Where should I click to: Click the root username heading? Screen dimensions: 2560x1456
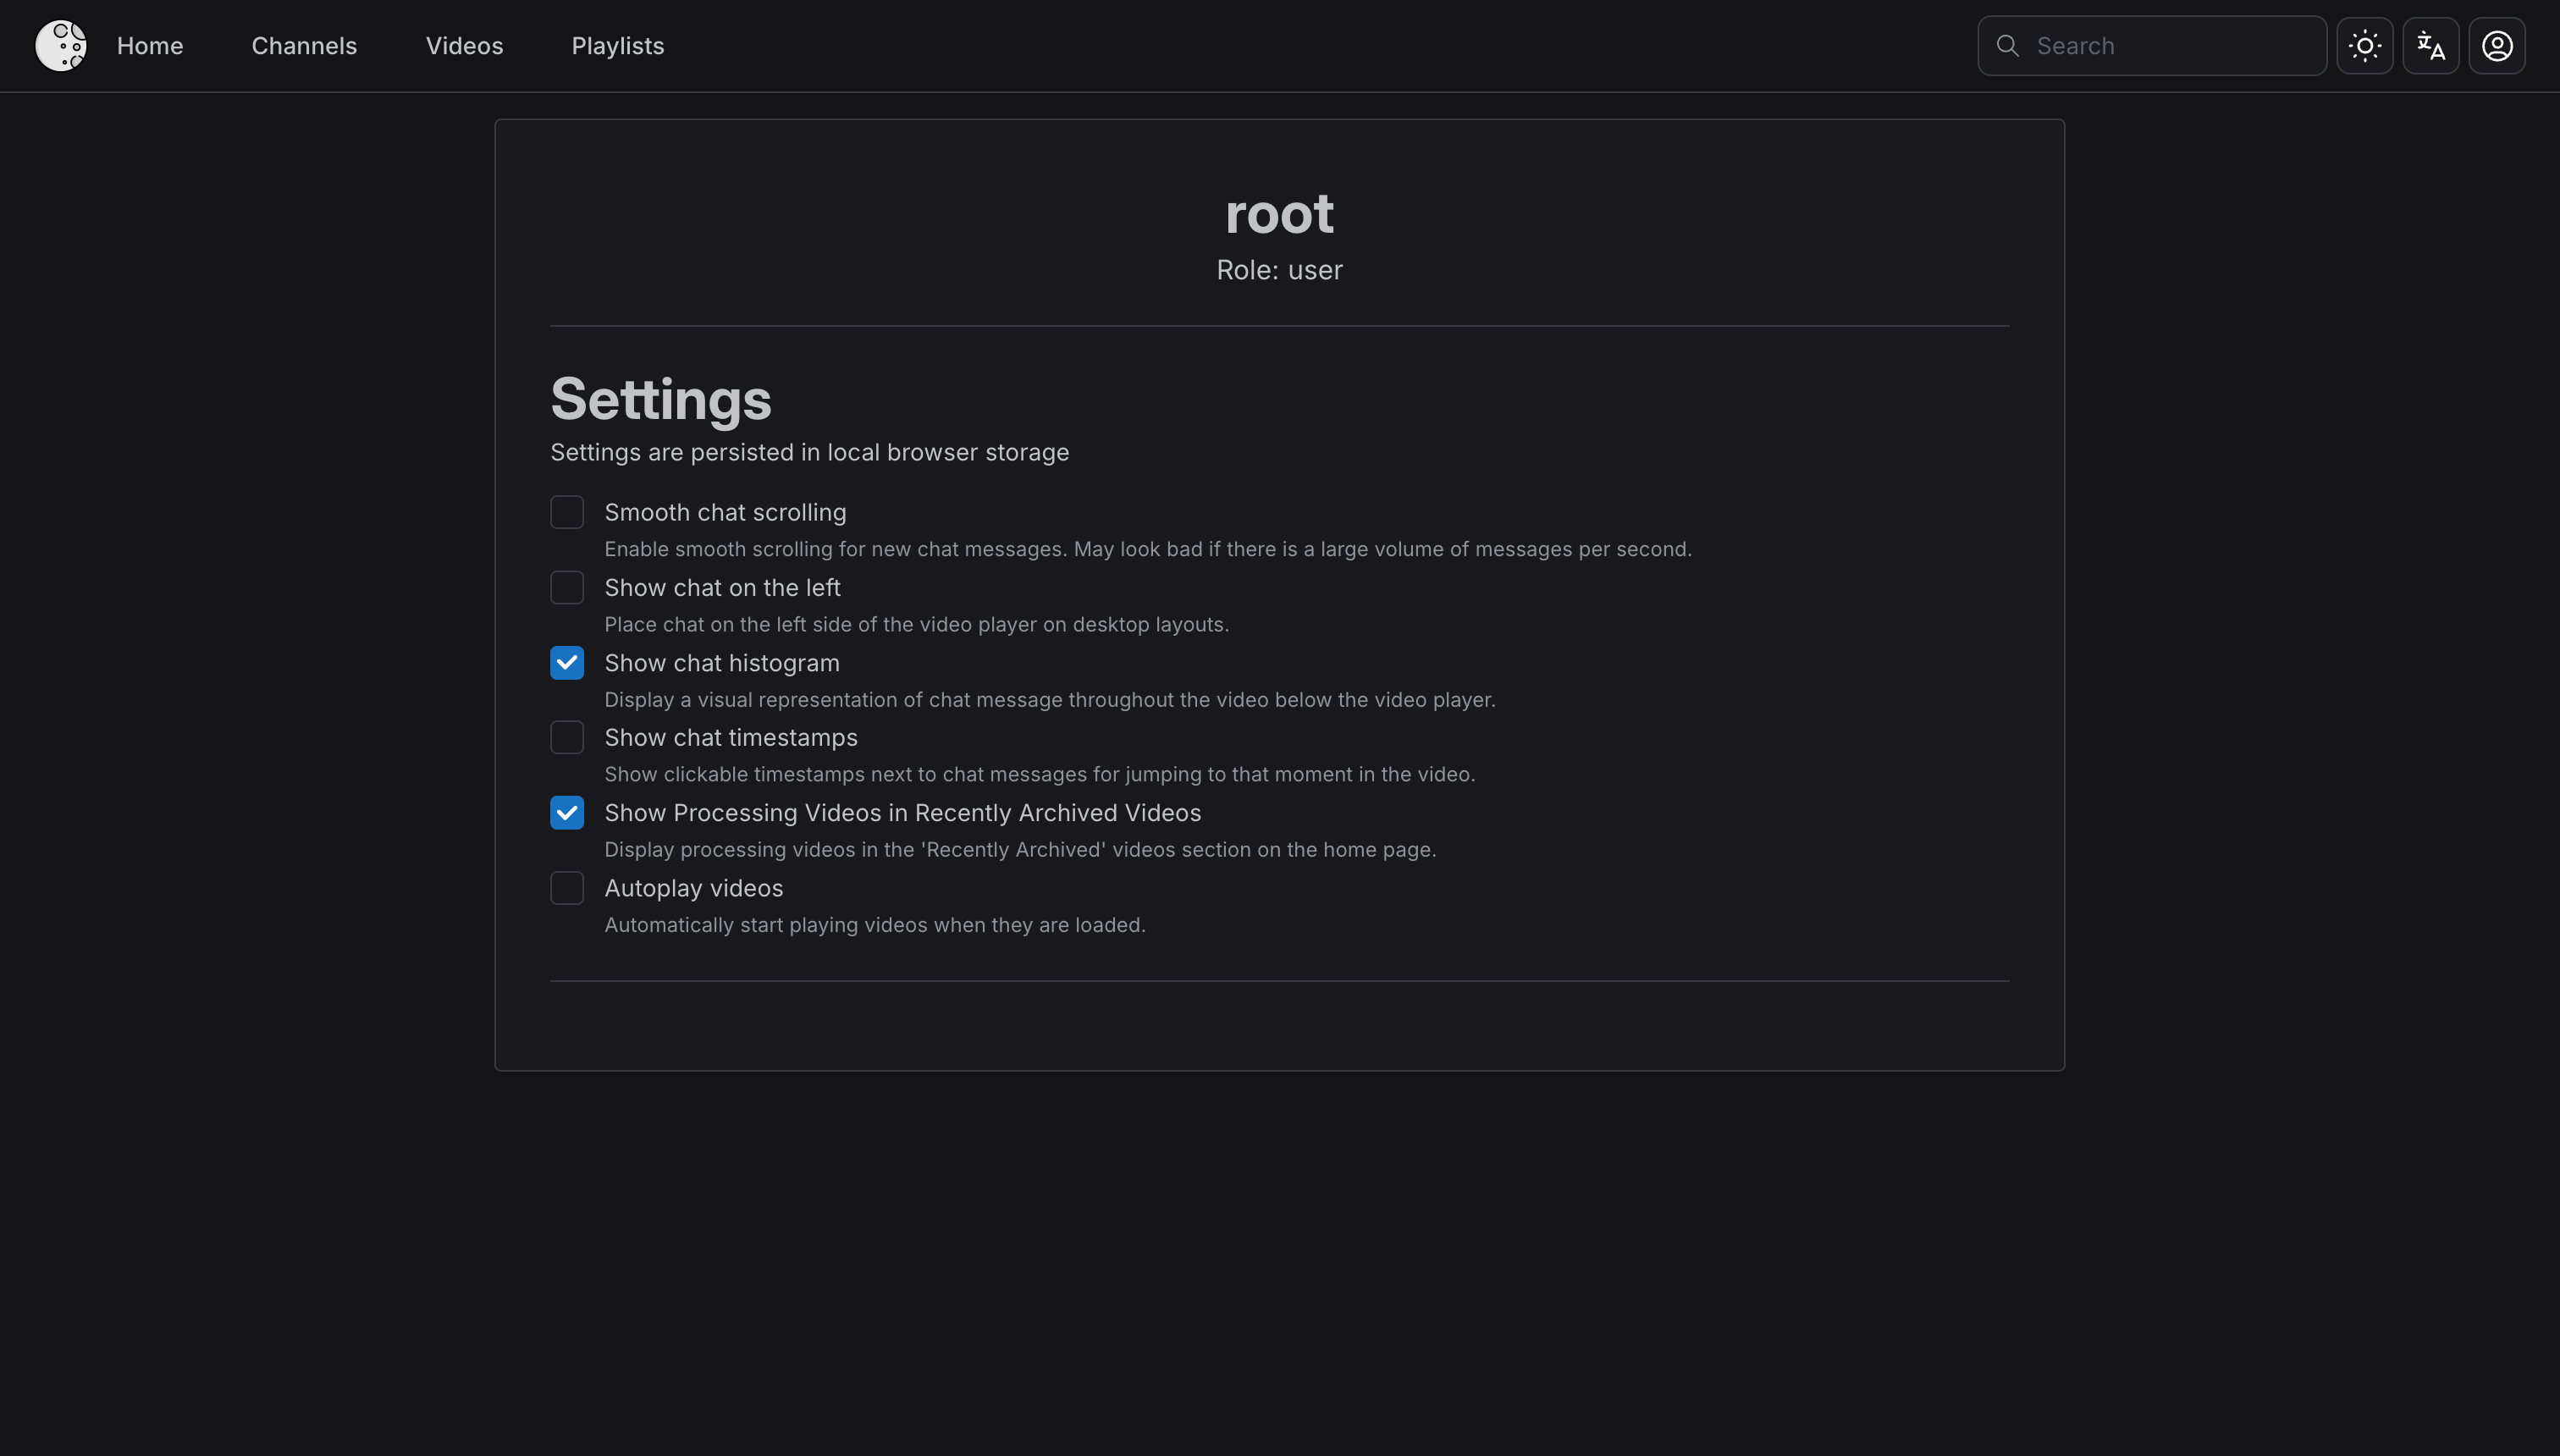click(x=1280, y=213)
